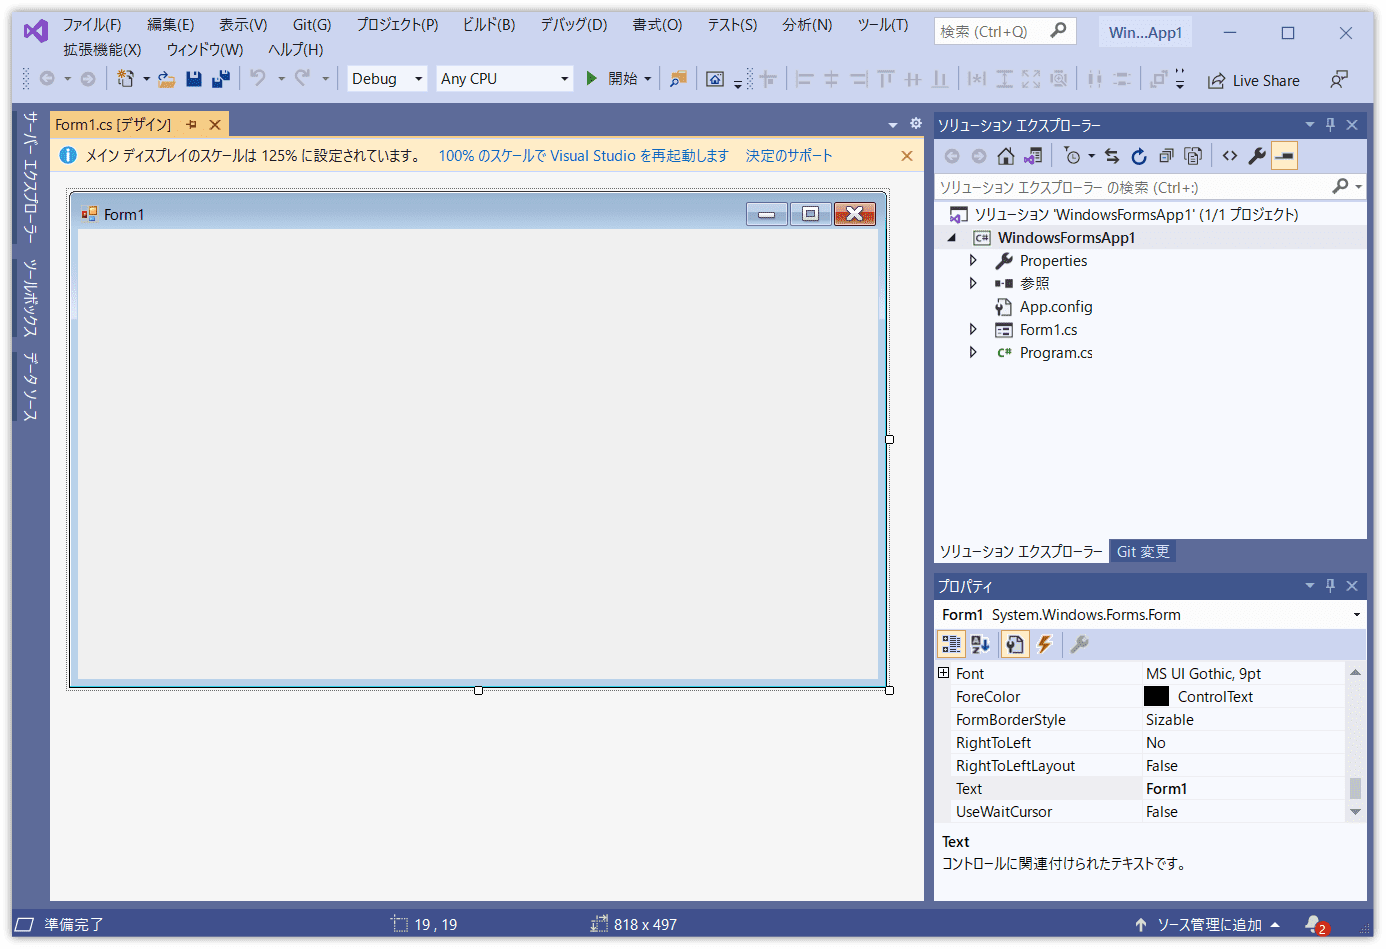1386x949 pixels.
Task: Click the 決定のサポート link
Action: tap(789, 156)
